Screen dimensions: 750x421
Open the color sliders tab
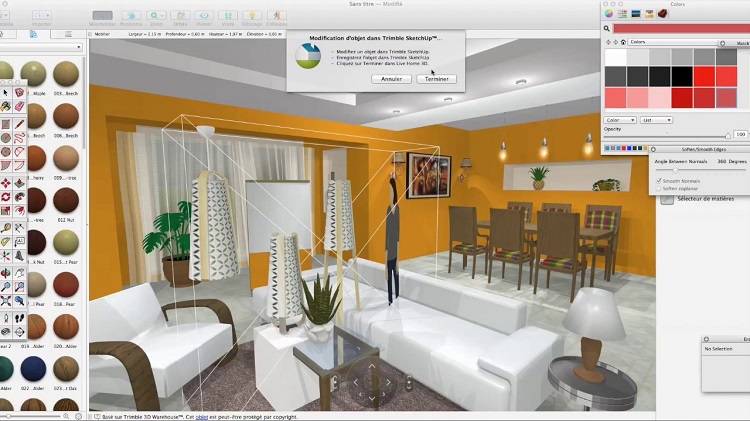pyautogui.click(x=622, y=14)
